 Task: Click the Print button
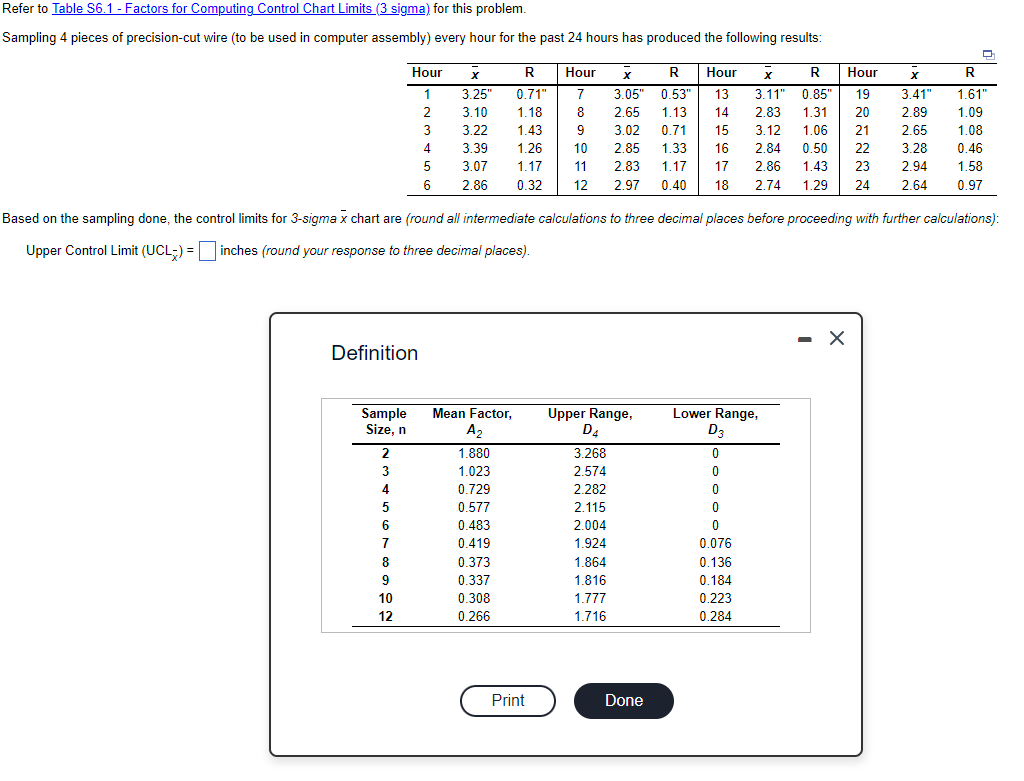(507, 701)
